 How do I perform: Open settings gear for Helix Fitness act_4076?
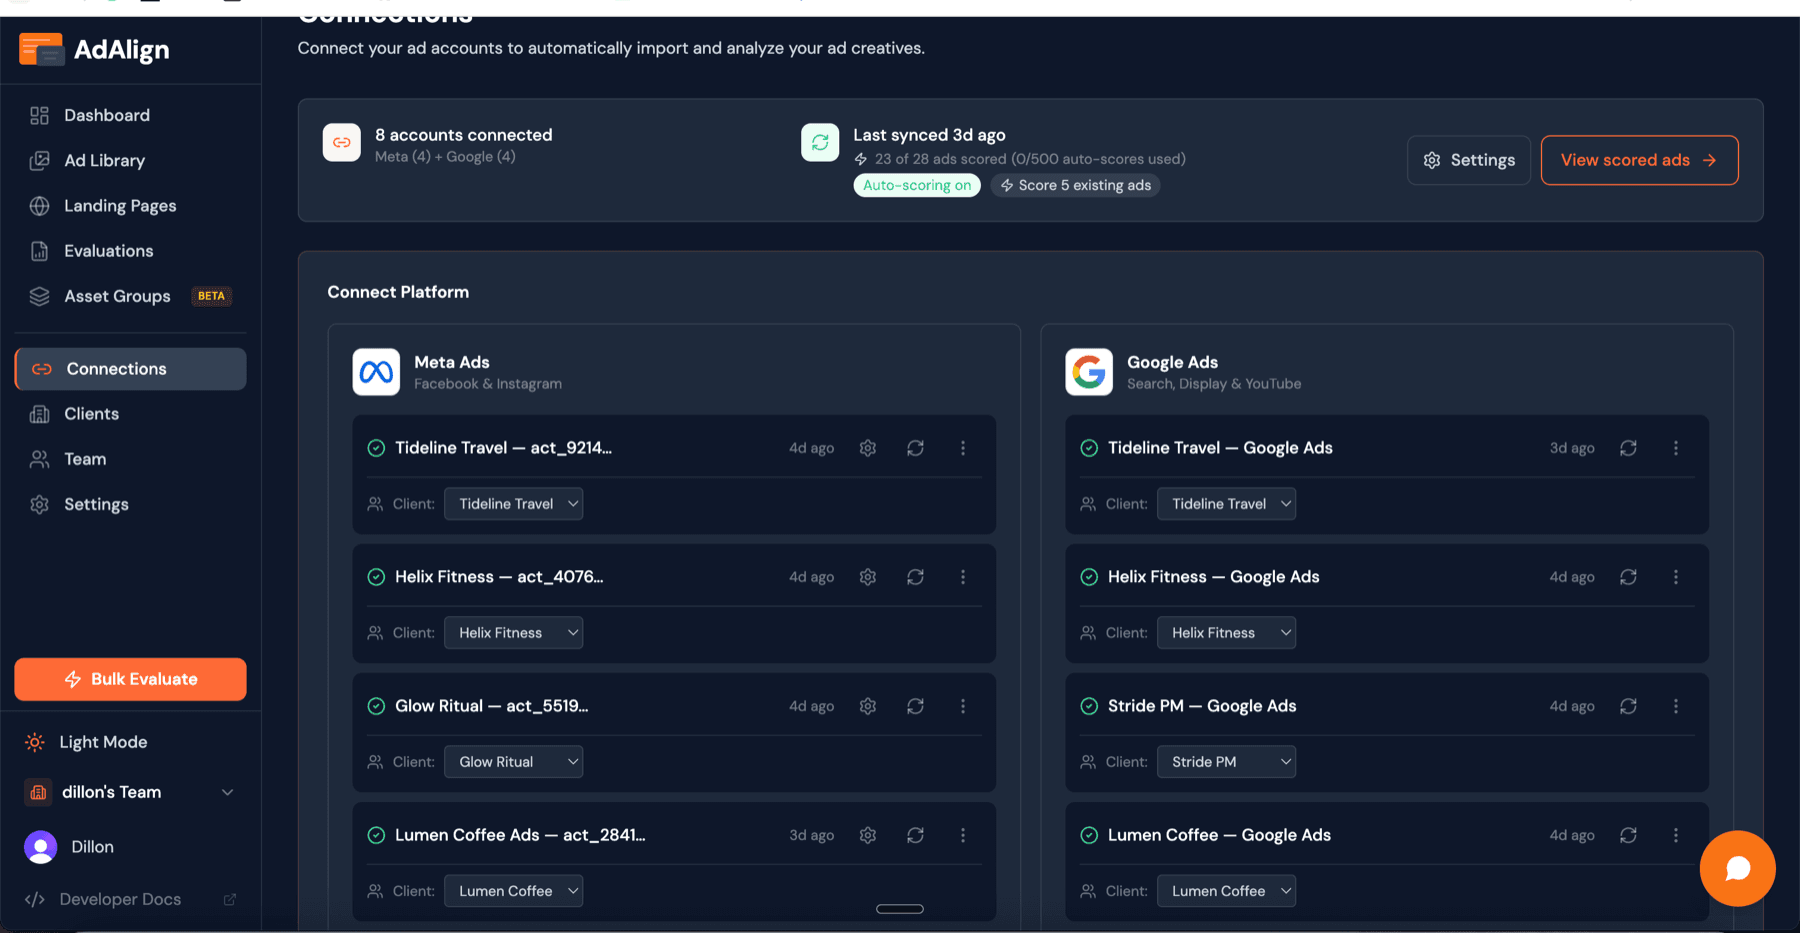click(x=868, y=577)
